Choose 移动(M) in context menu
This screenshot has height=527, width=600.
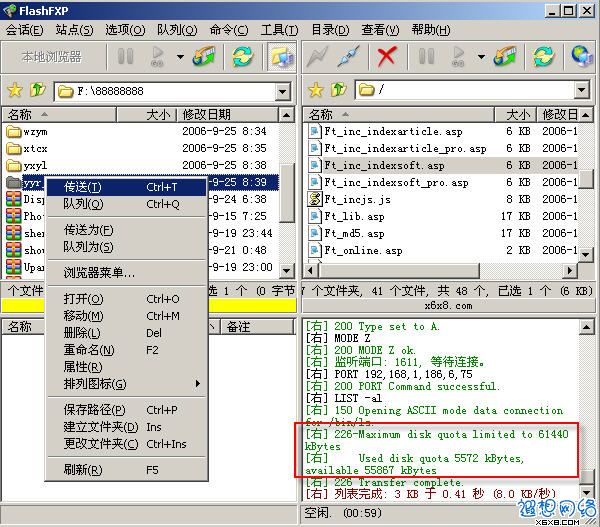[127, 316]
